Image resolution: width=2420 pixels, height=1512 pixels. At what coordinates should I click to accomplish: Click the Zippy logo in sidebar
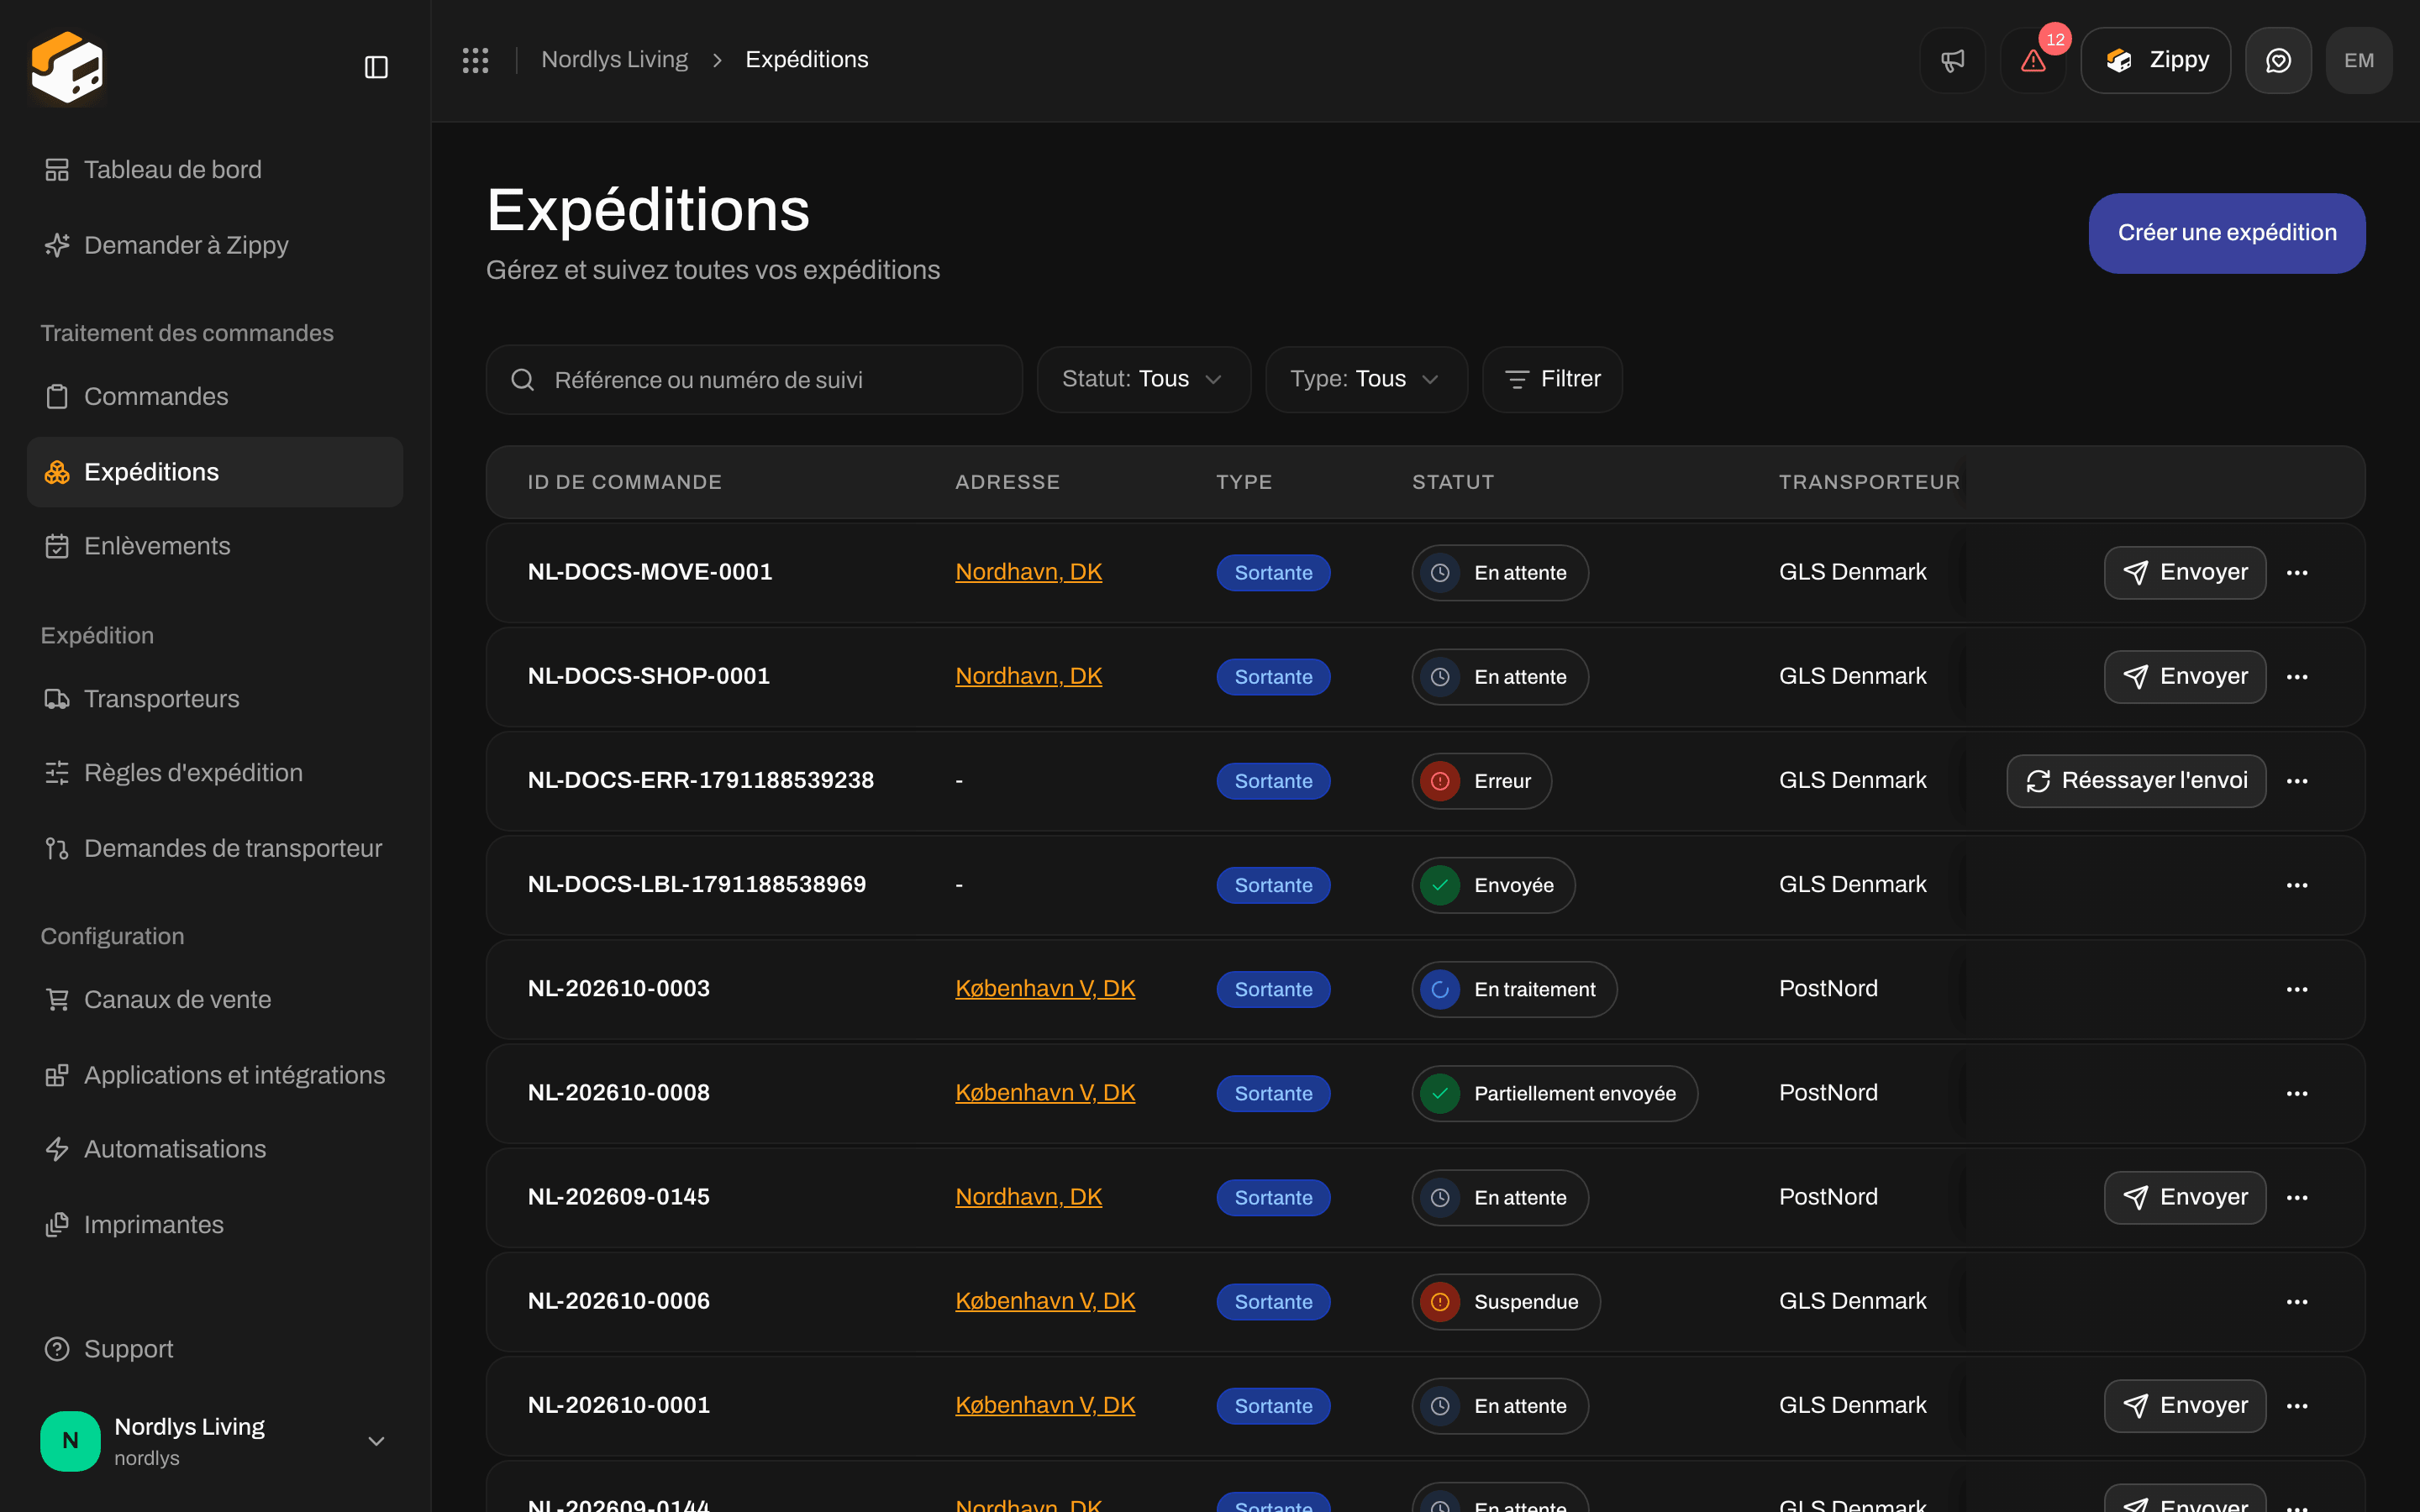67,67
